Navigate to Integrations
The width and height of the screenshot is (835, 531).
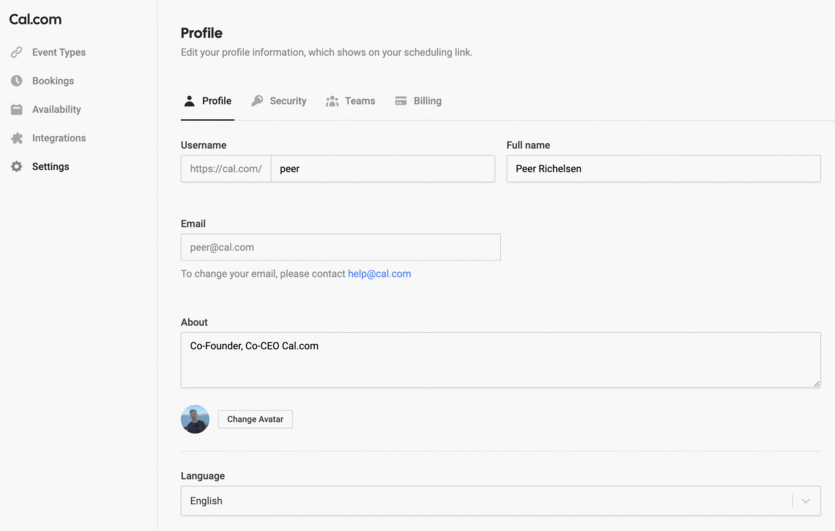click(59, 138)
